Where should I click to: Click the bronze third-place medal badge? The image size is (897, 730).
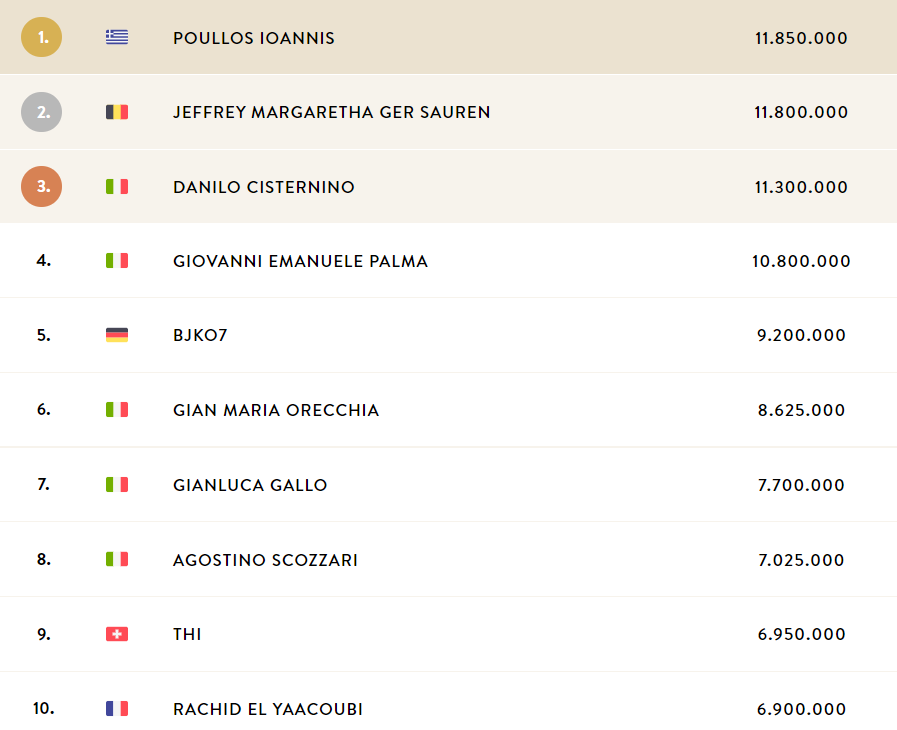(41, 187)
